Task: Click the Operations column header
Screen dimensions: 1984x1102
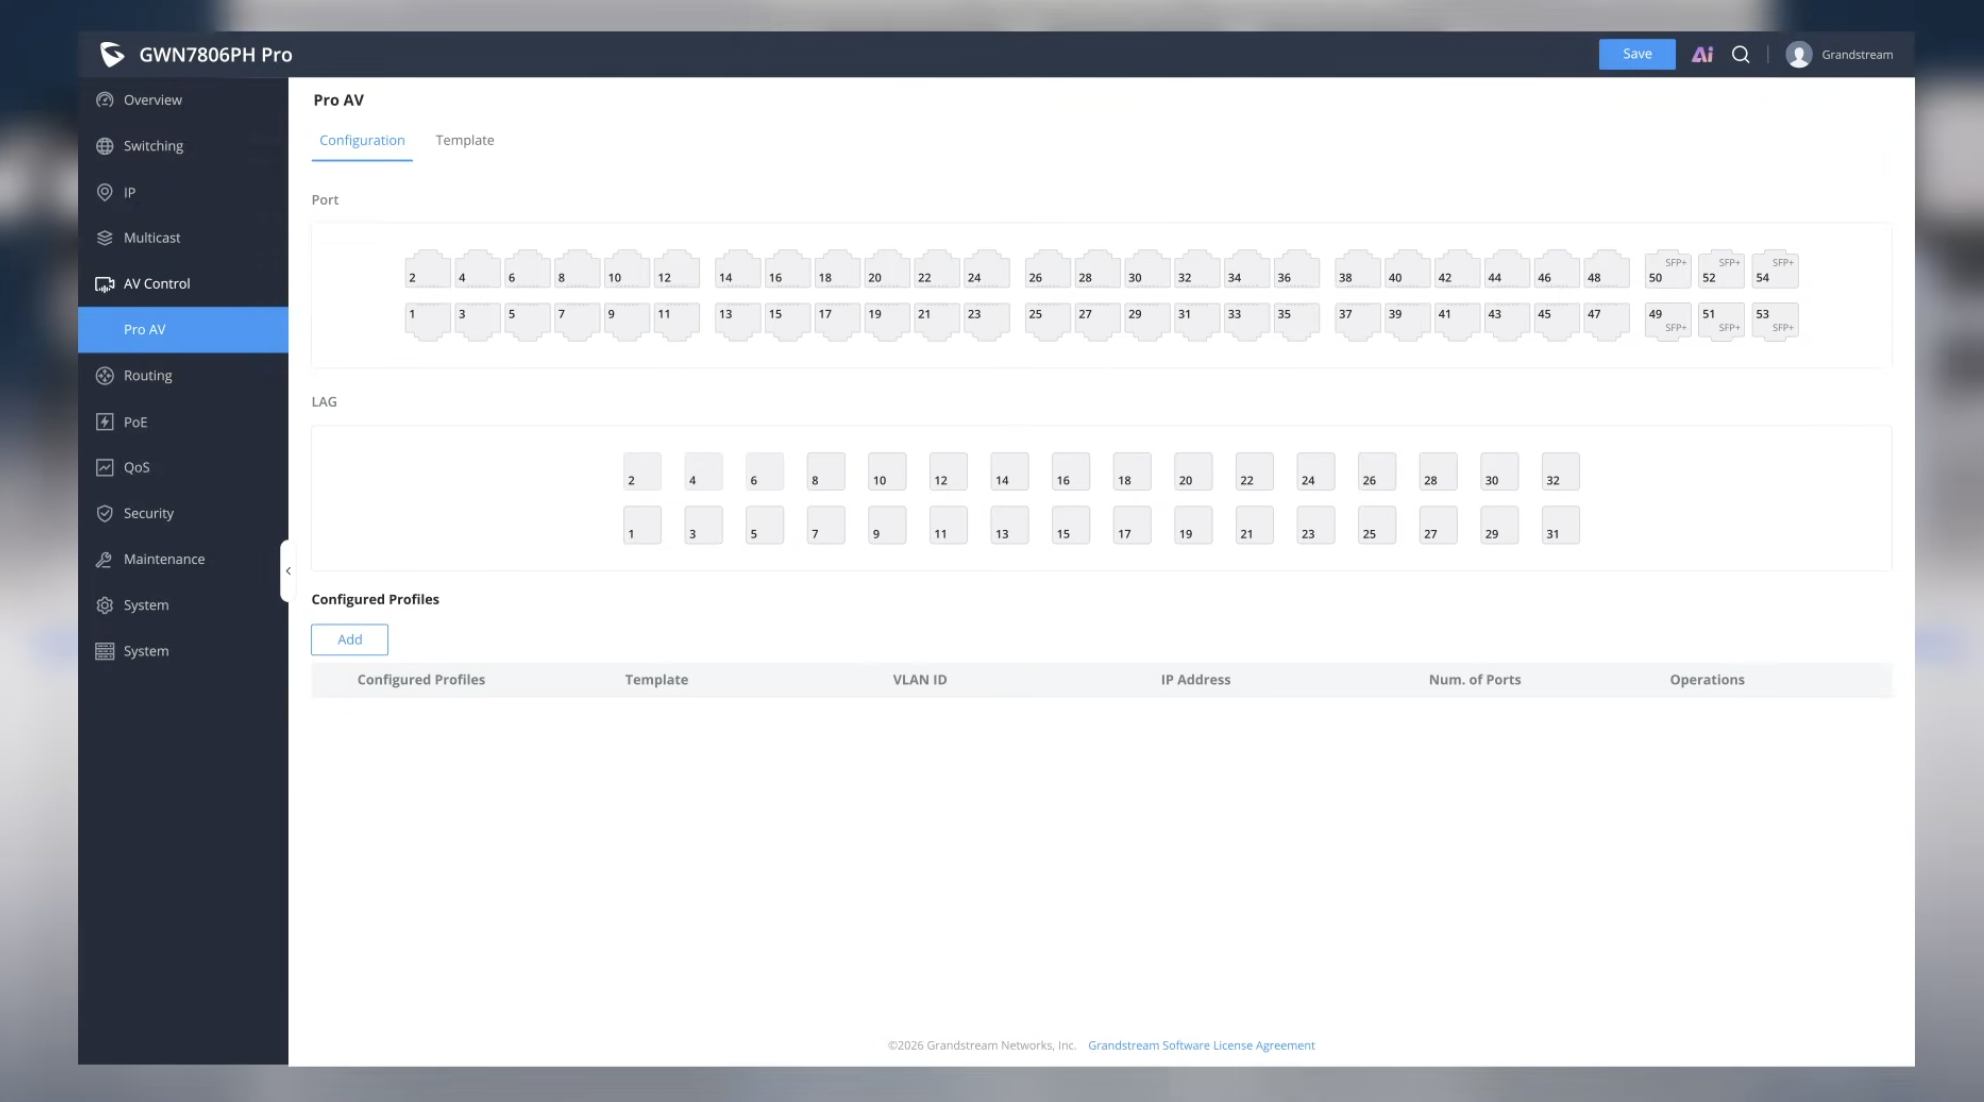Action: click(1706, 680)
